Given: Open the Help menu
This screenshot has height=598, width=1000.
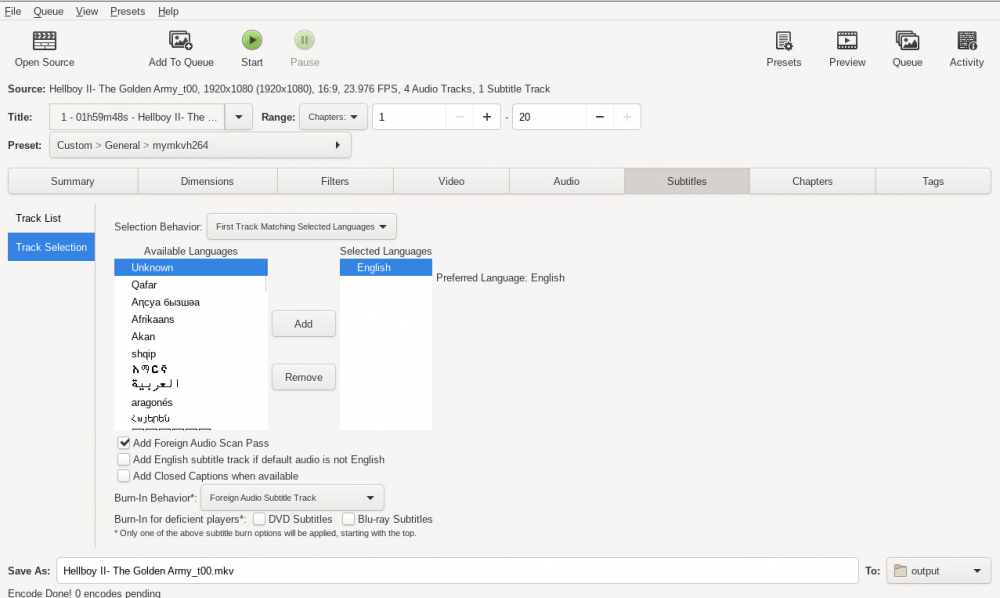Looking at the screenshot, I should (168, 11).
